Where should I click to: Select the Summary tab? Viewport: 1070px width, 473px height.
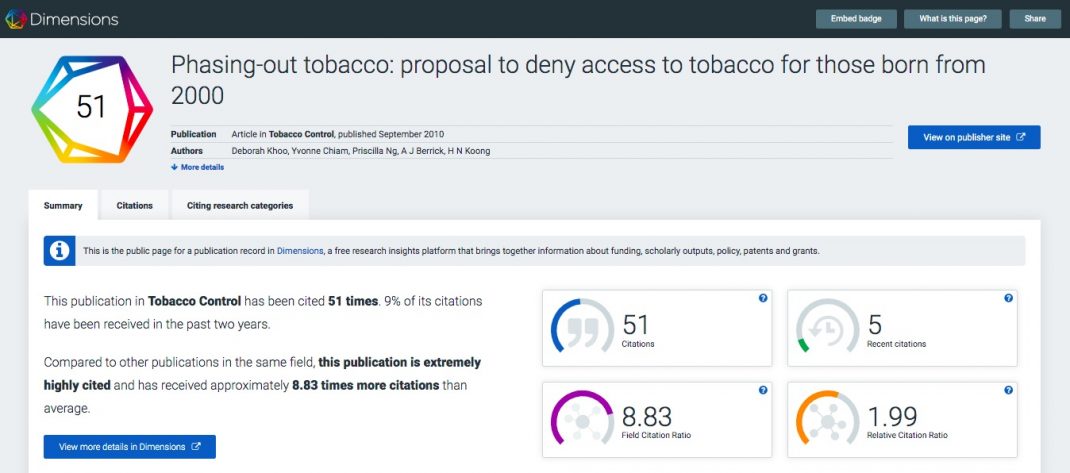63,206
